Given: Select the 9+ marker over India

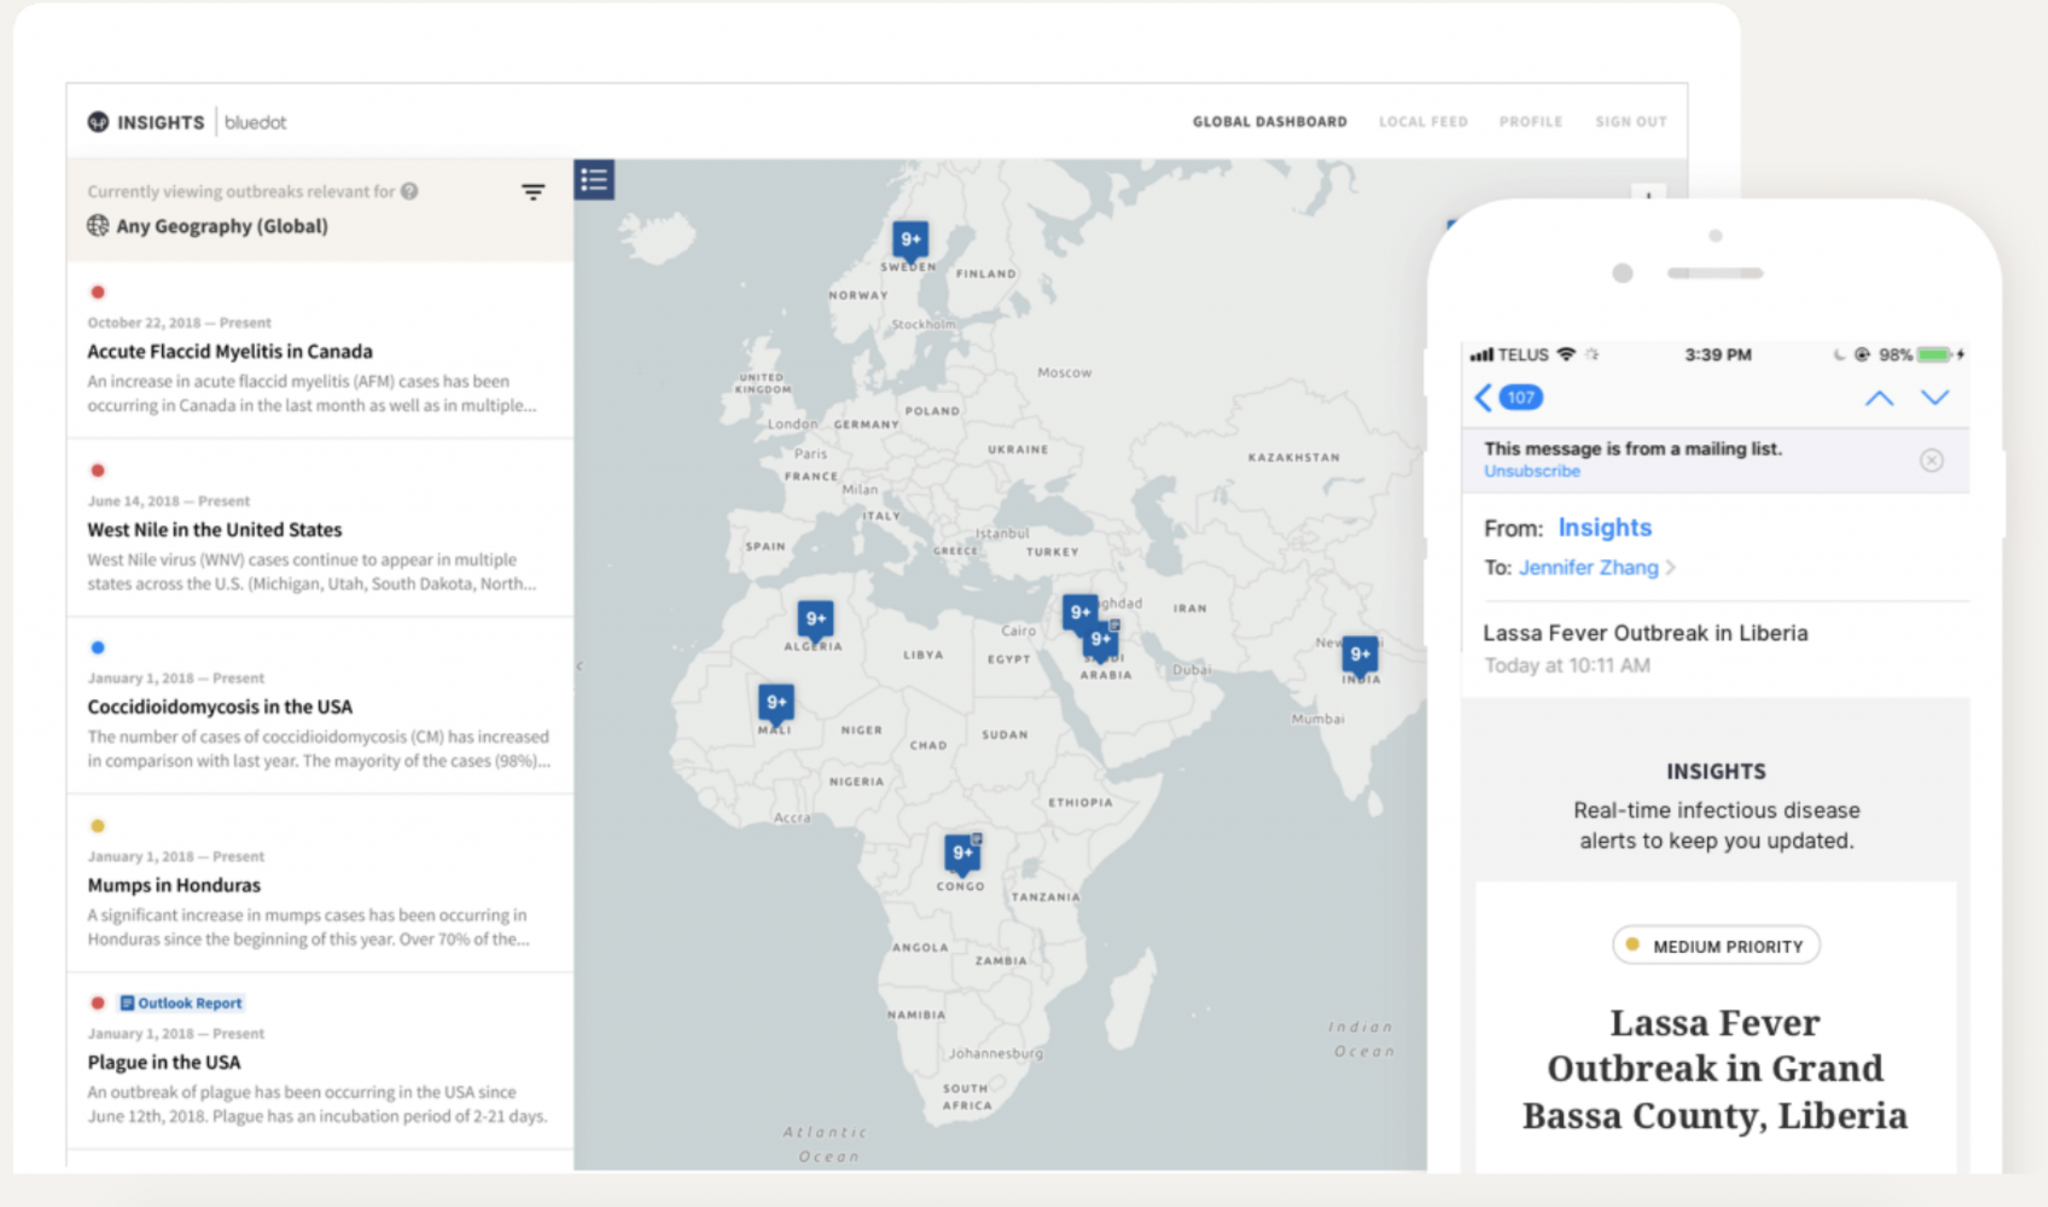Looking at the screenshot, I should [1360, 655].
